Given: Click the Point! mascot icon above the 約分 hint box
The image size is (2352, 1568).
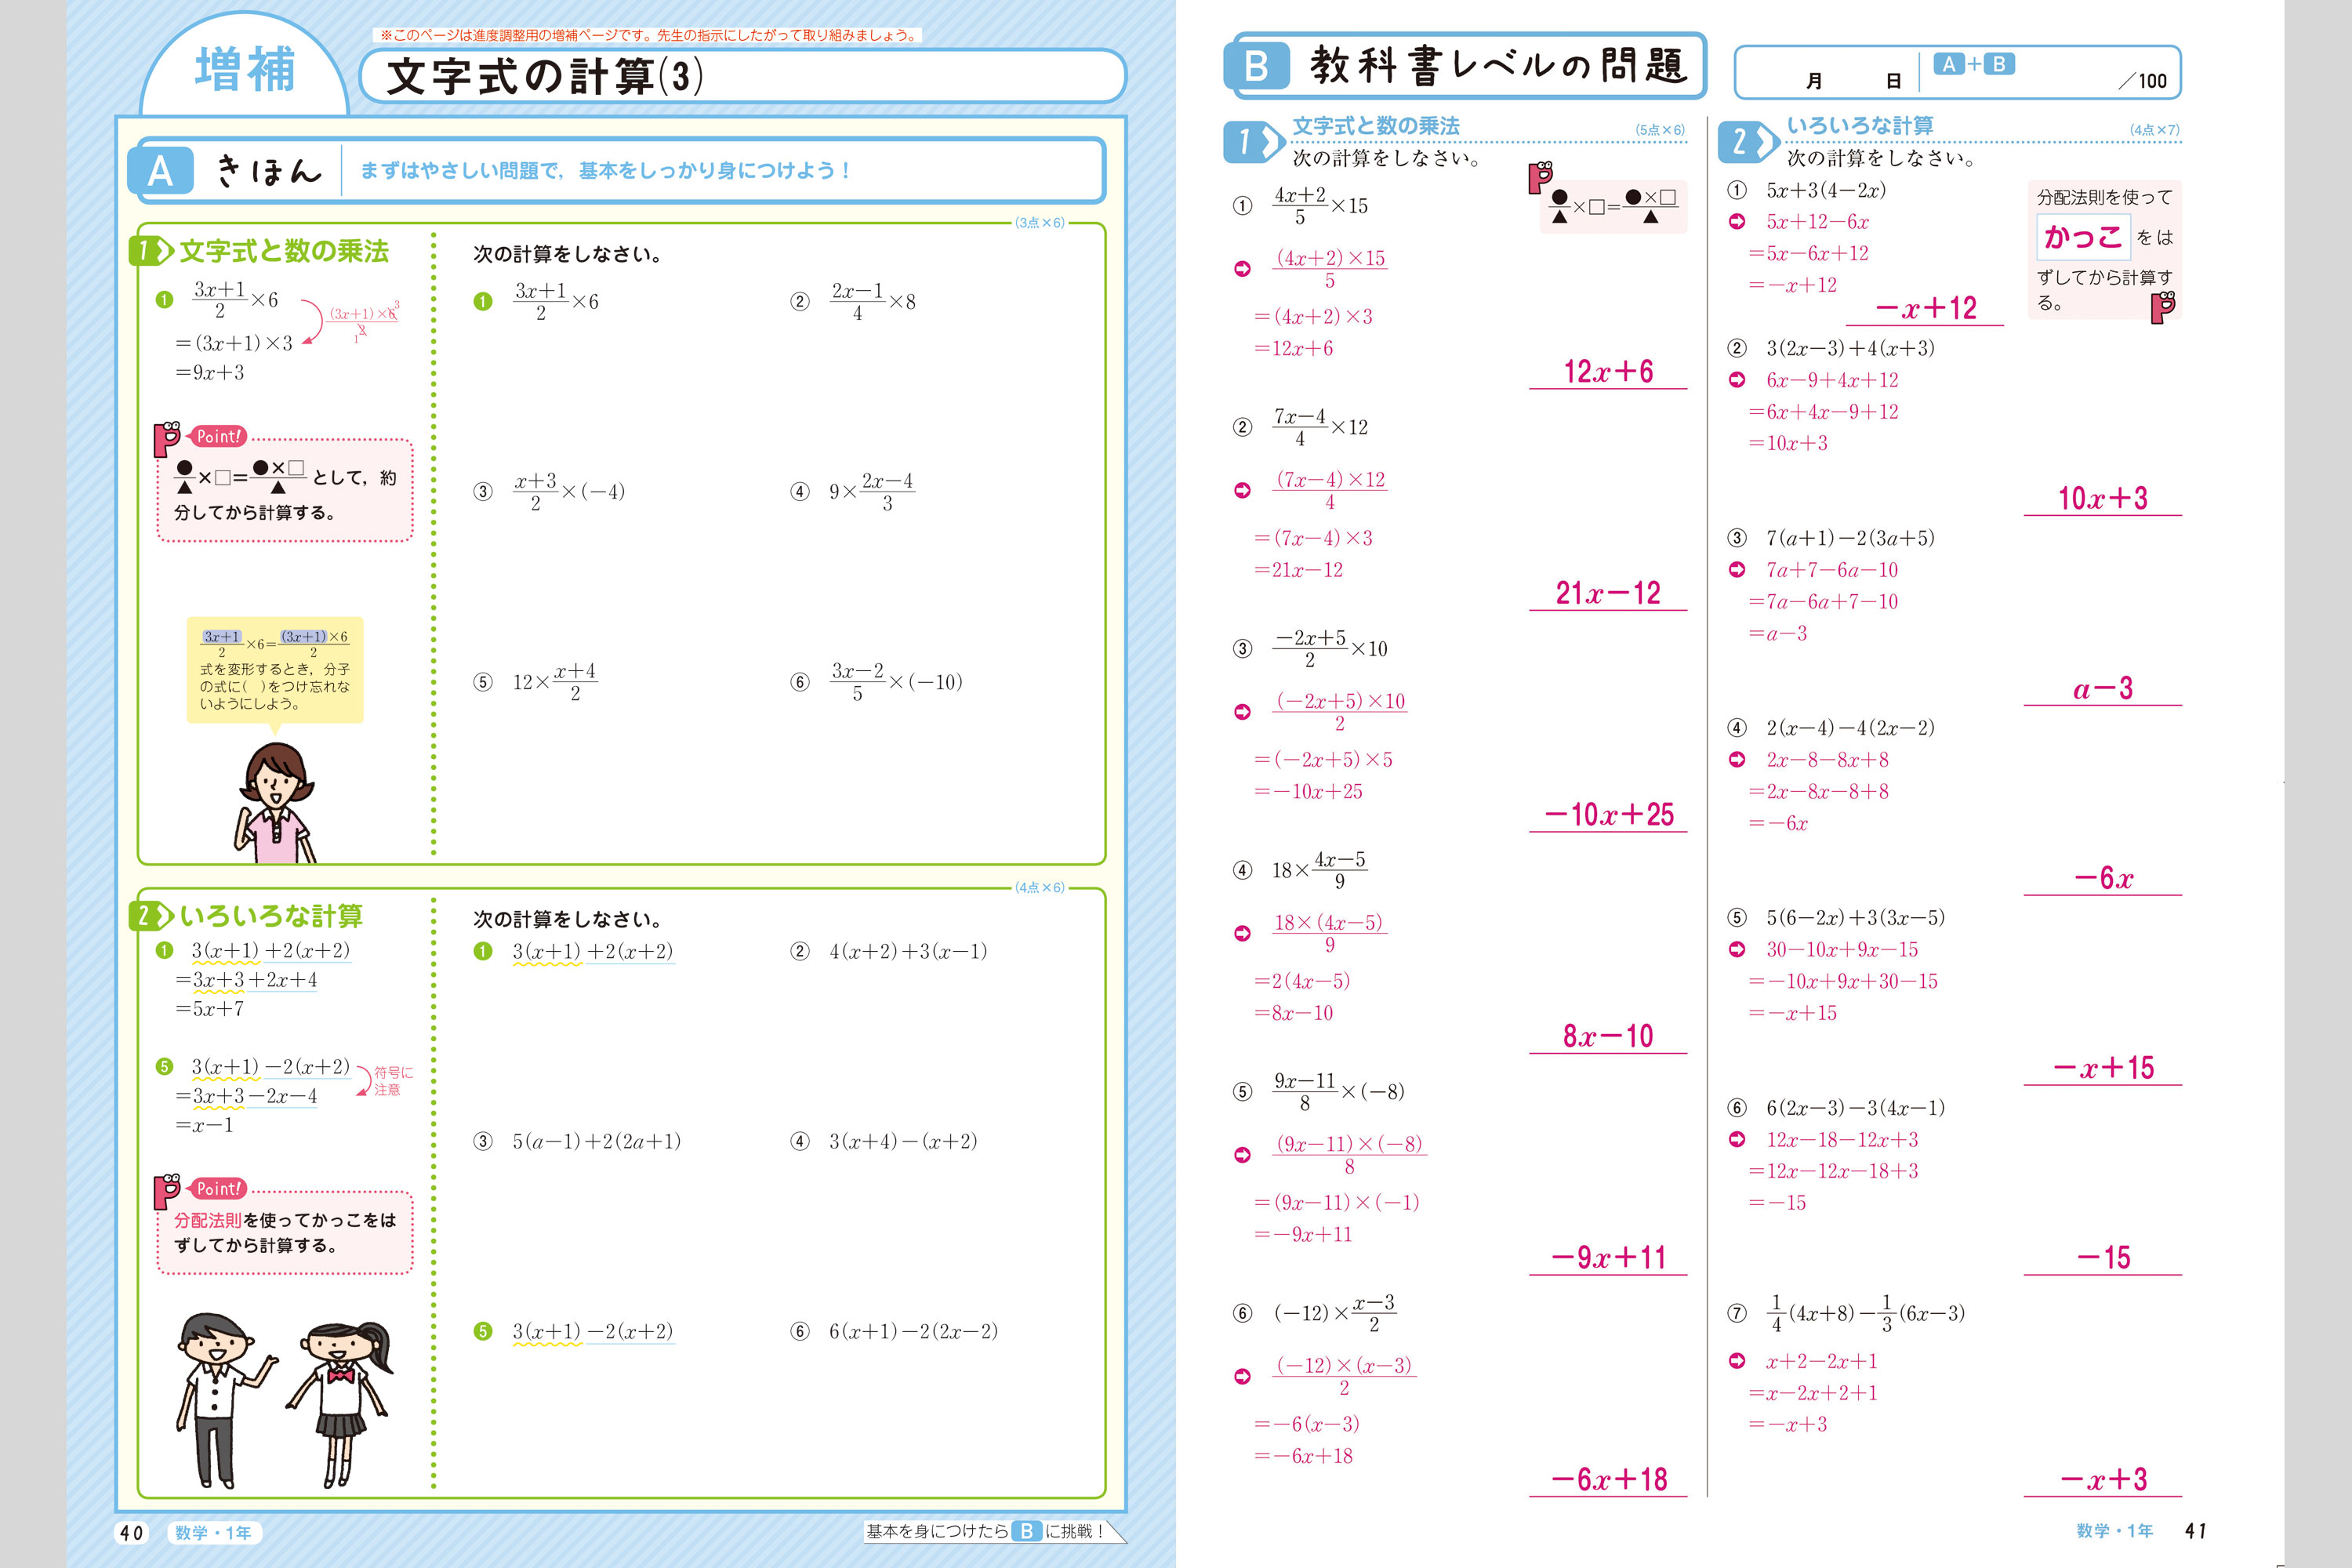Looking at the screenshot, I should 167,438.
